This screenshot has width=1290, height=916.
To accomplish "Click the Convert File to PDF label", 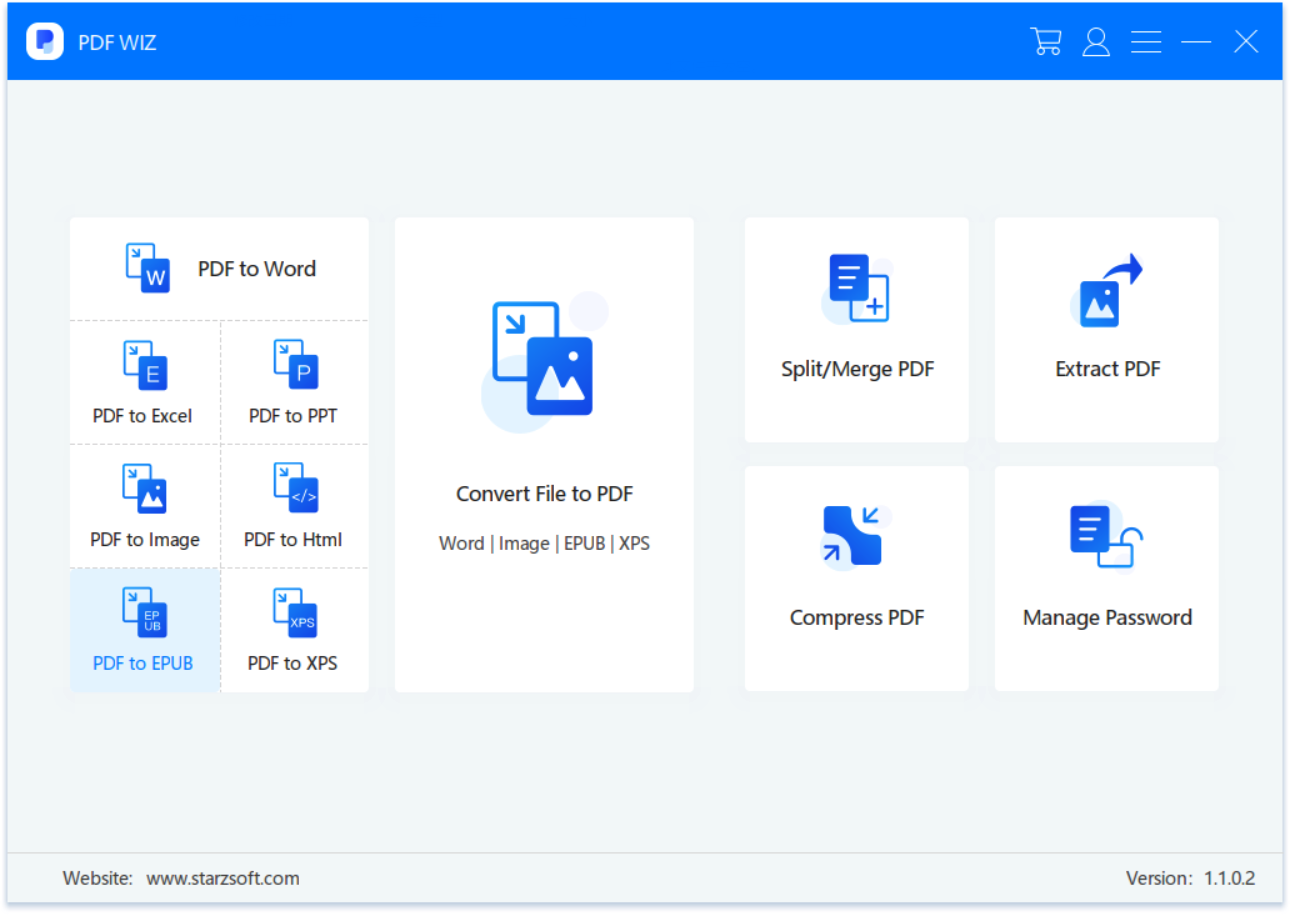I will (544, 494).
